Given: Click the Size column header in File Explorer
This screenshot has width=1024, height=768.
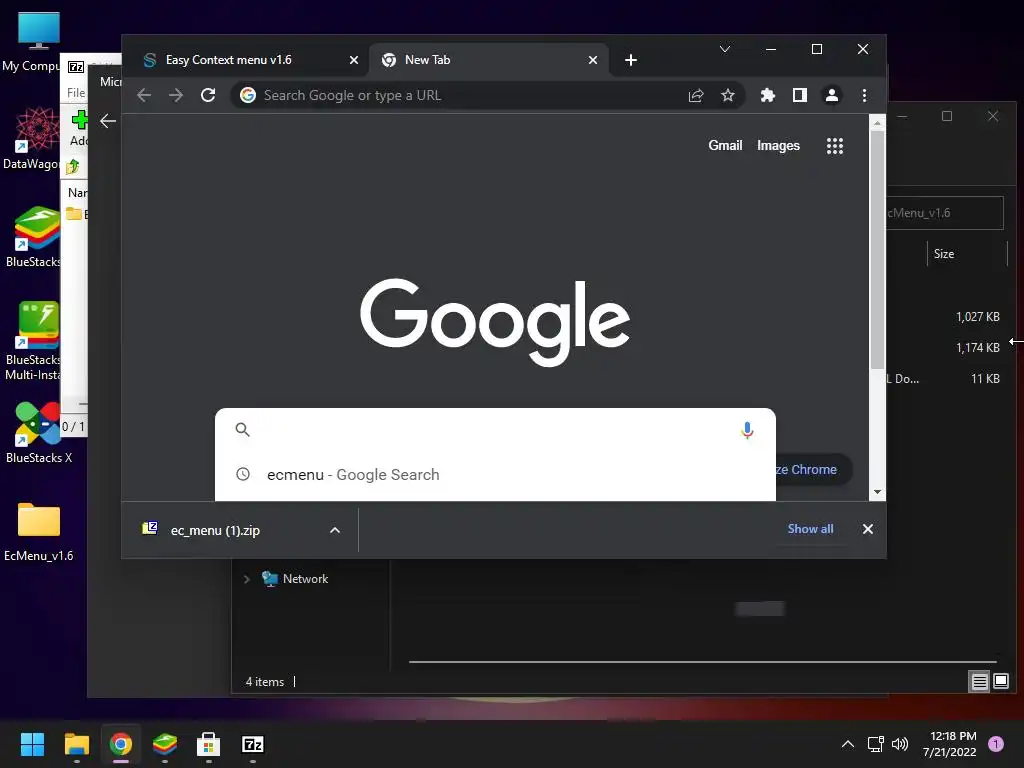Looking at the screenshot, I should [967, 254].
